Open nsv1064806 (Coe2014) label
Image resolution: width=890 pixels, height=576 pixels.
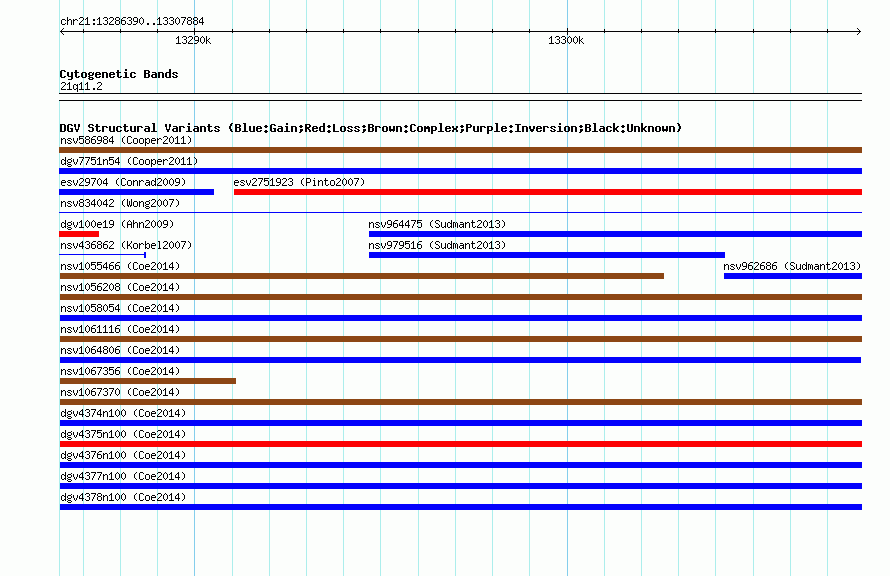(120, 350)
